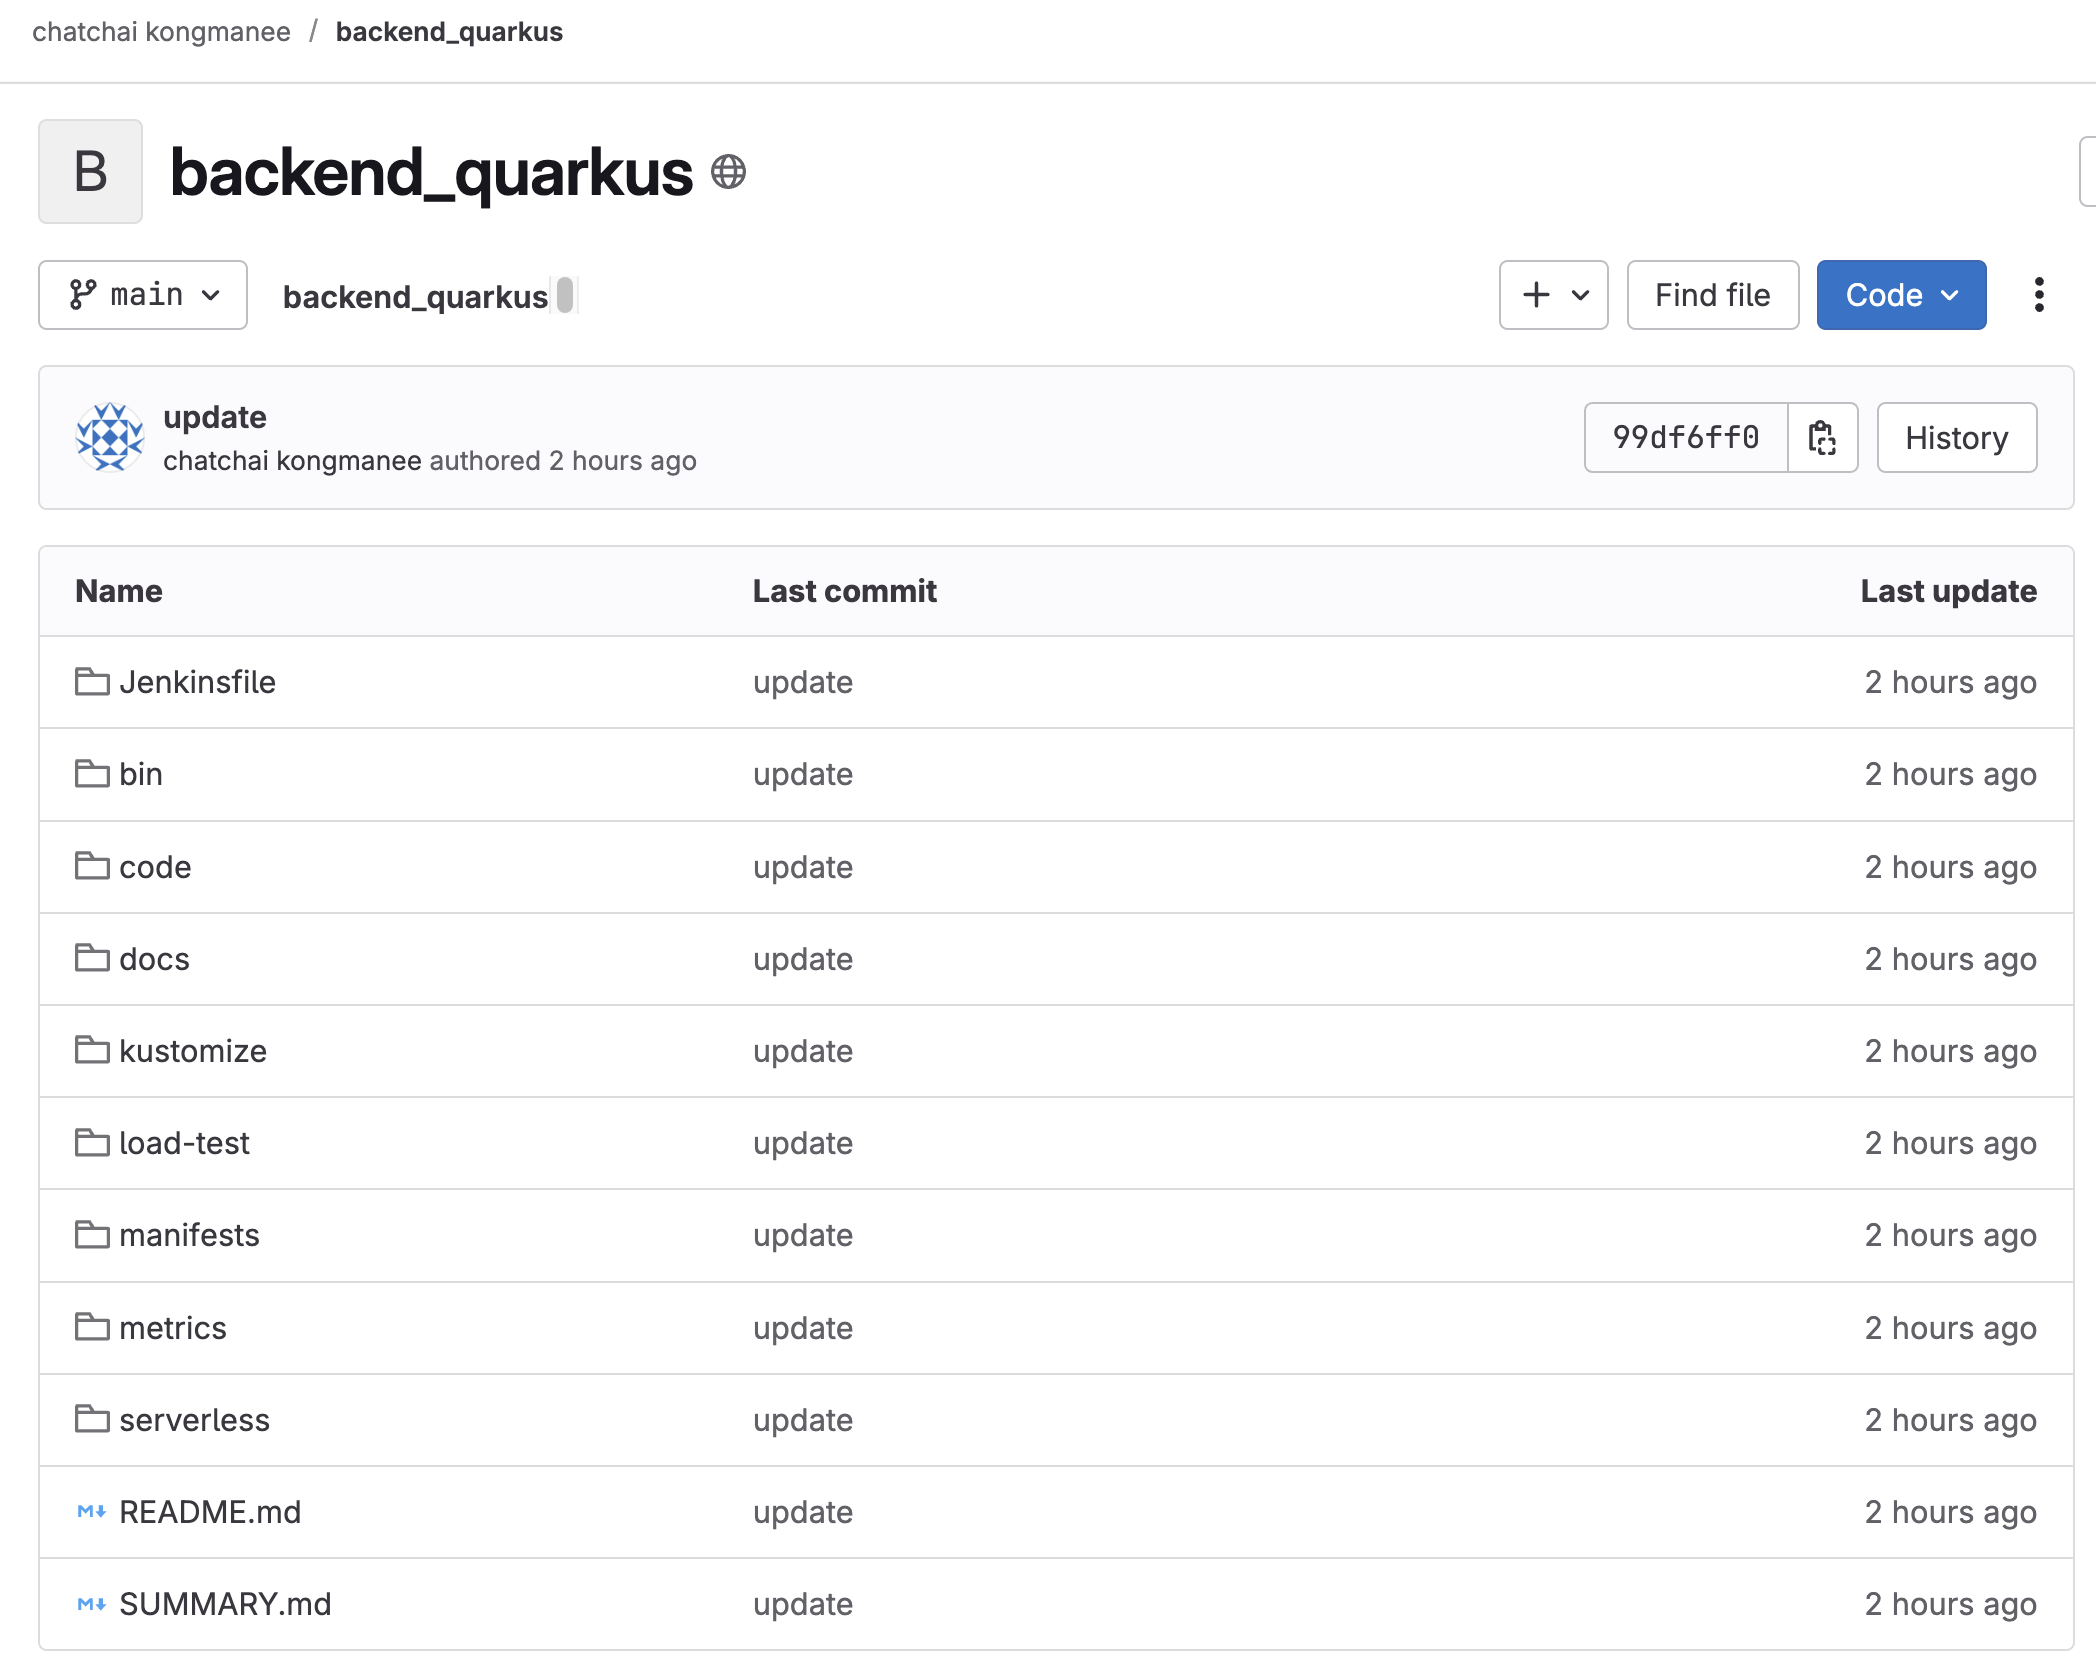This screenshot has width=2096, height=1668.
Task: Click the Last commit column header
Action: [845, 591]
